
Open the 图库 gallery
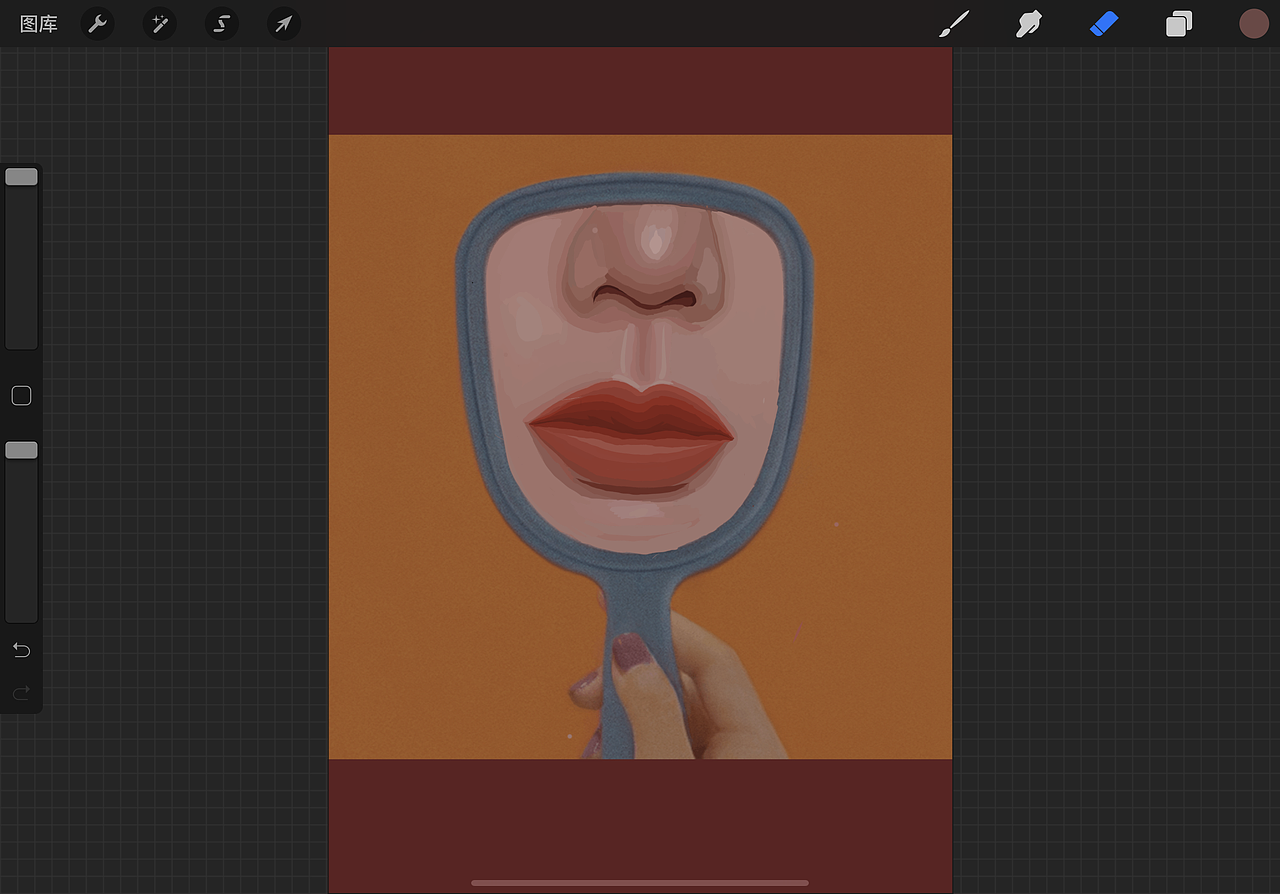[x=39, y=24]
